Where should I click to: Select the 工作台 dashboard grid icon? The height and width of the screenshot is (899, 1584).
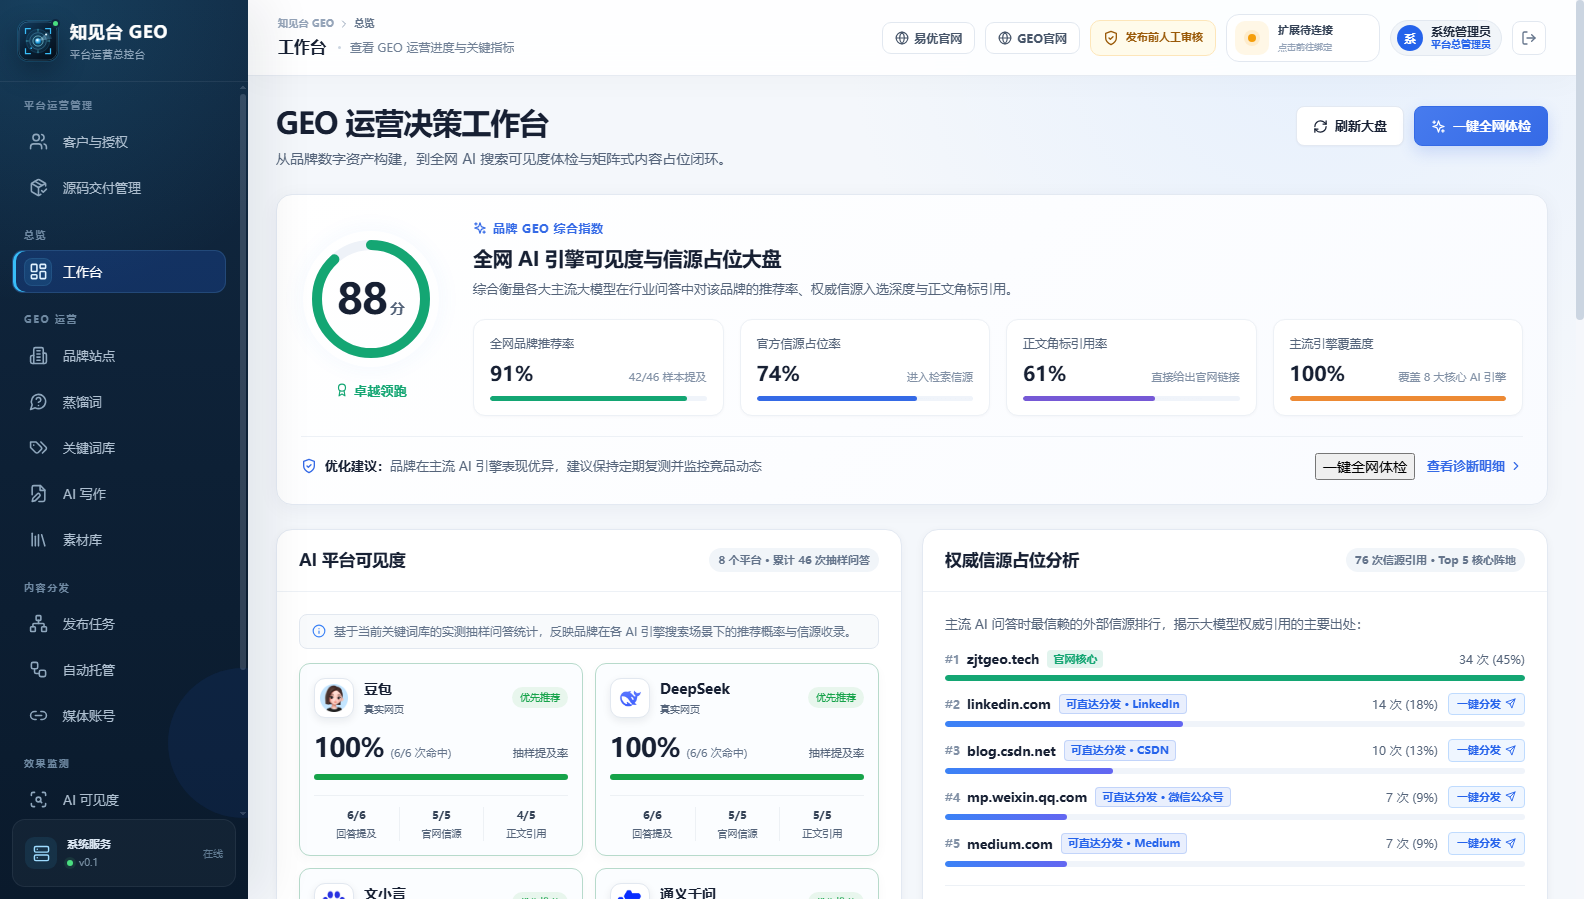tap(38, 272)
